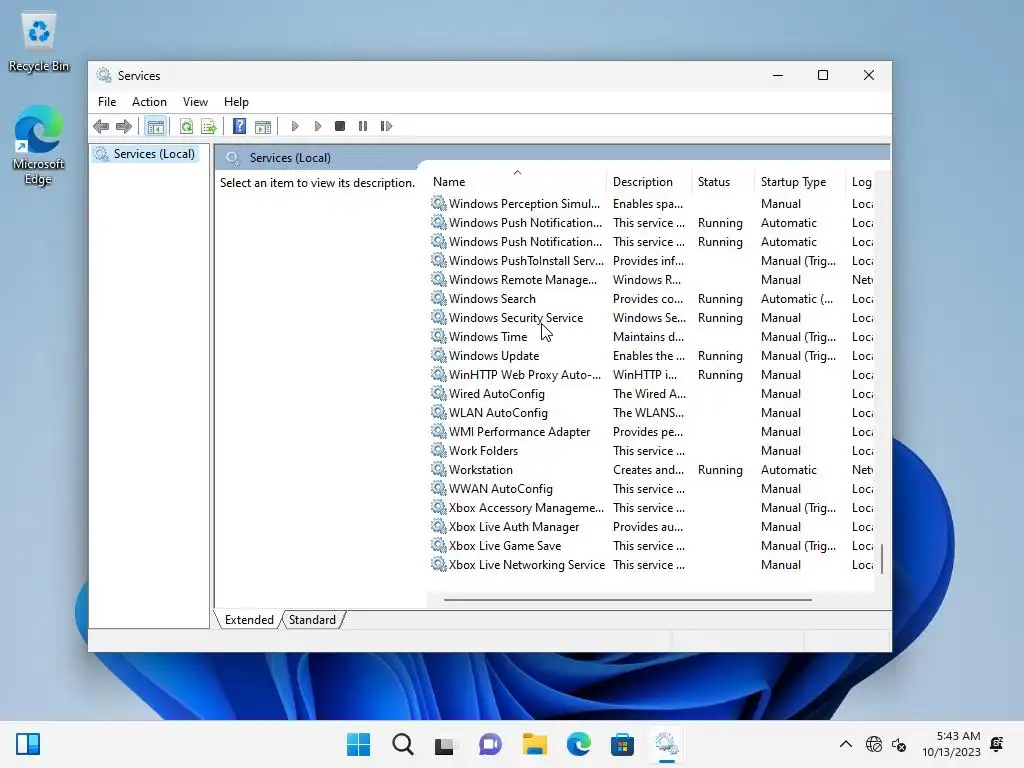Toggle the Show/Hide Action Pane icon
Image resolution: width=1024 pixels, height=768 pixels.
pos(263,126)
